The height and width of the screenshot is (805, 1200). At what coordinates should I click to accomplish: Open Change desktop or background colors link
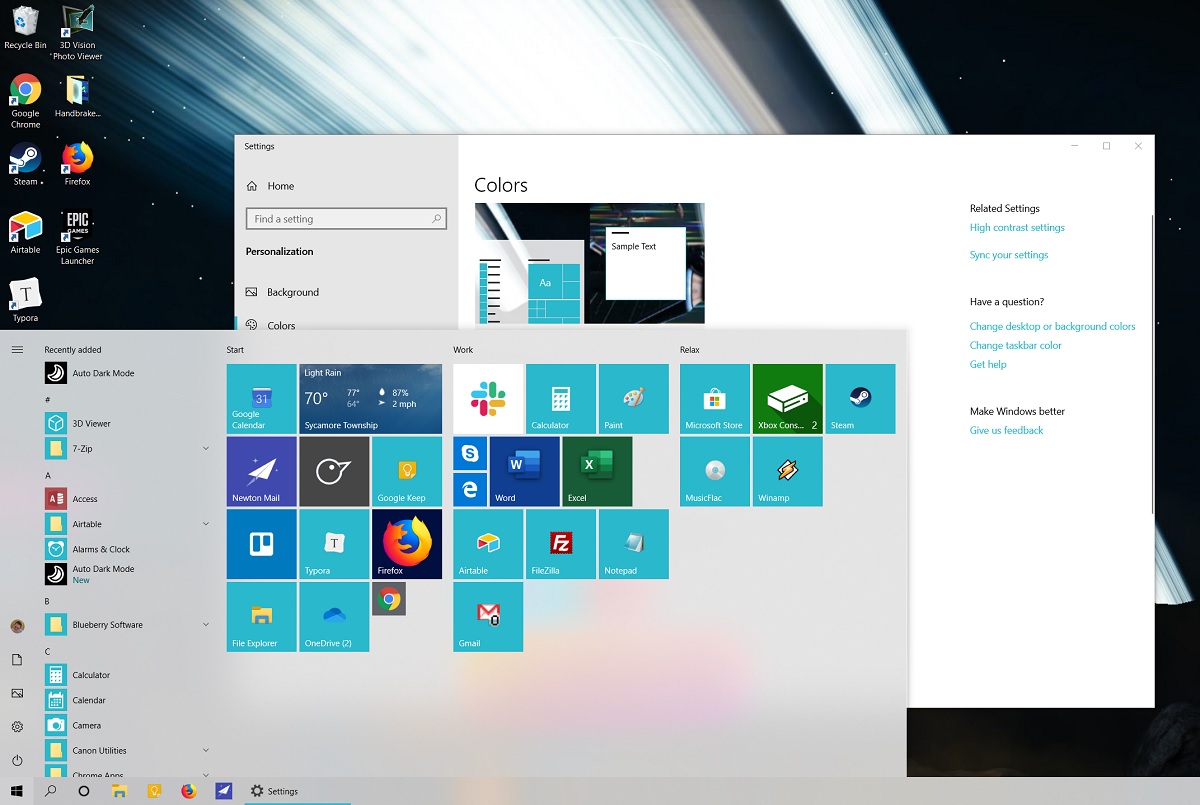(1052, 326)
